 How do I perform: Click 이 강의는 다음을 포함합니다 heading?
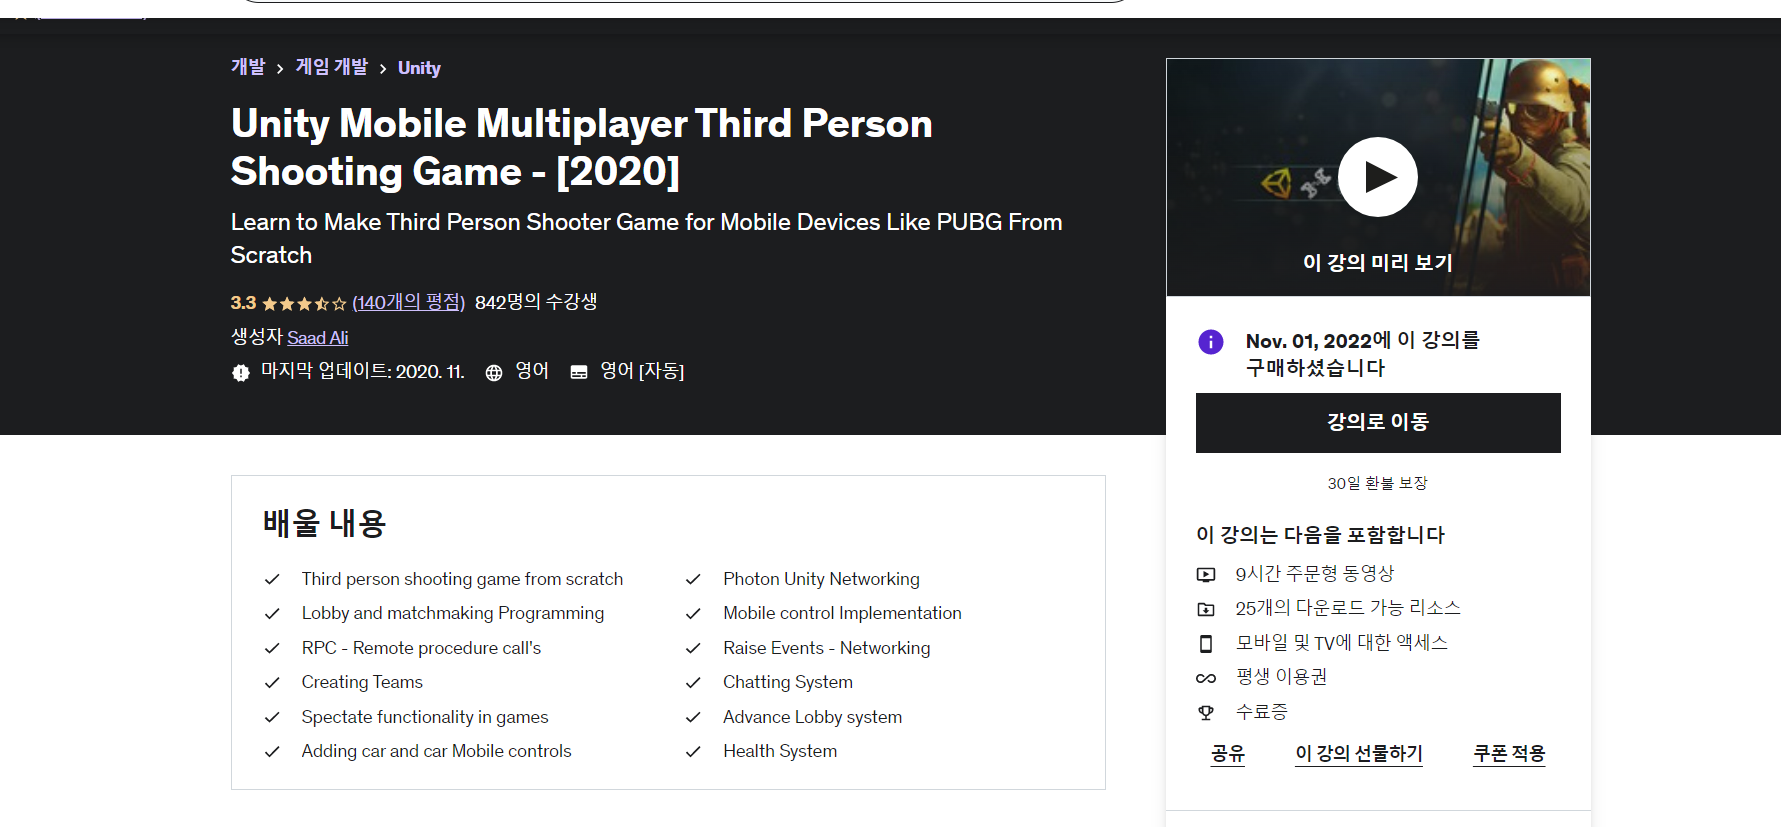pos(1320,535)
